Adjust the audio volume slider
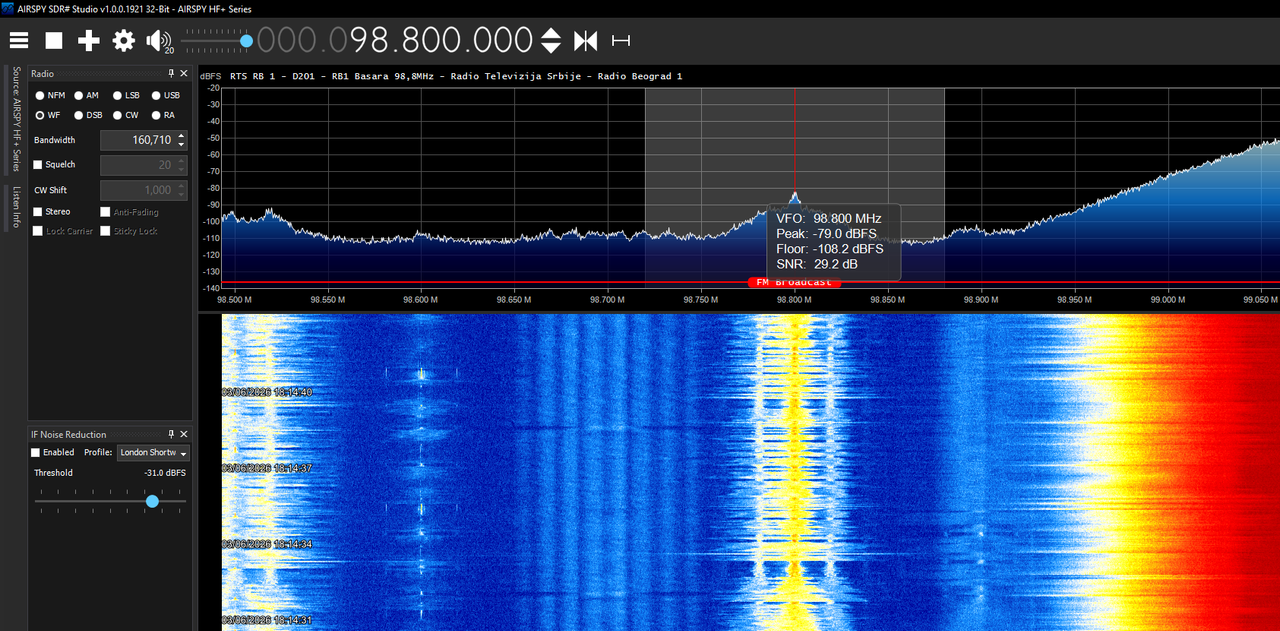The image size is (1280, 631). (x=246, y=41)
